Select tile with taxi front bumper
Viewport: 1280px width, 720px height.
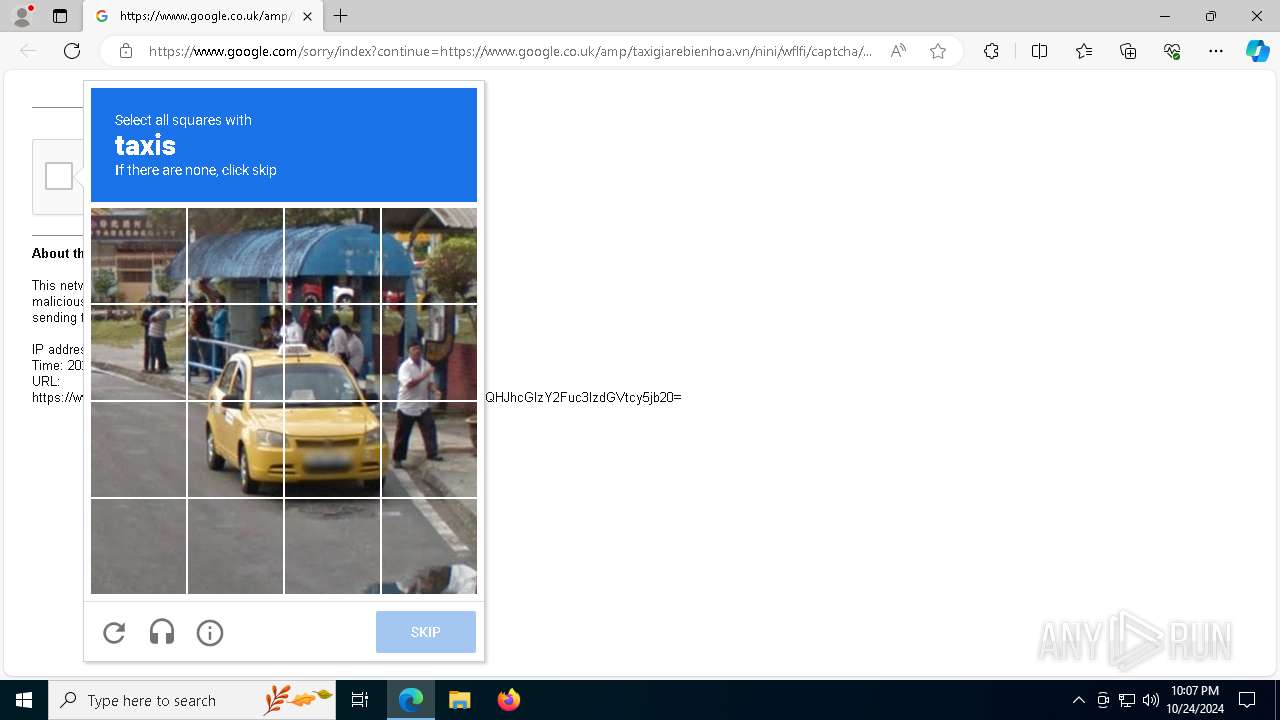tap(332, 449)
